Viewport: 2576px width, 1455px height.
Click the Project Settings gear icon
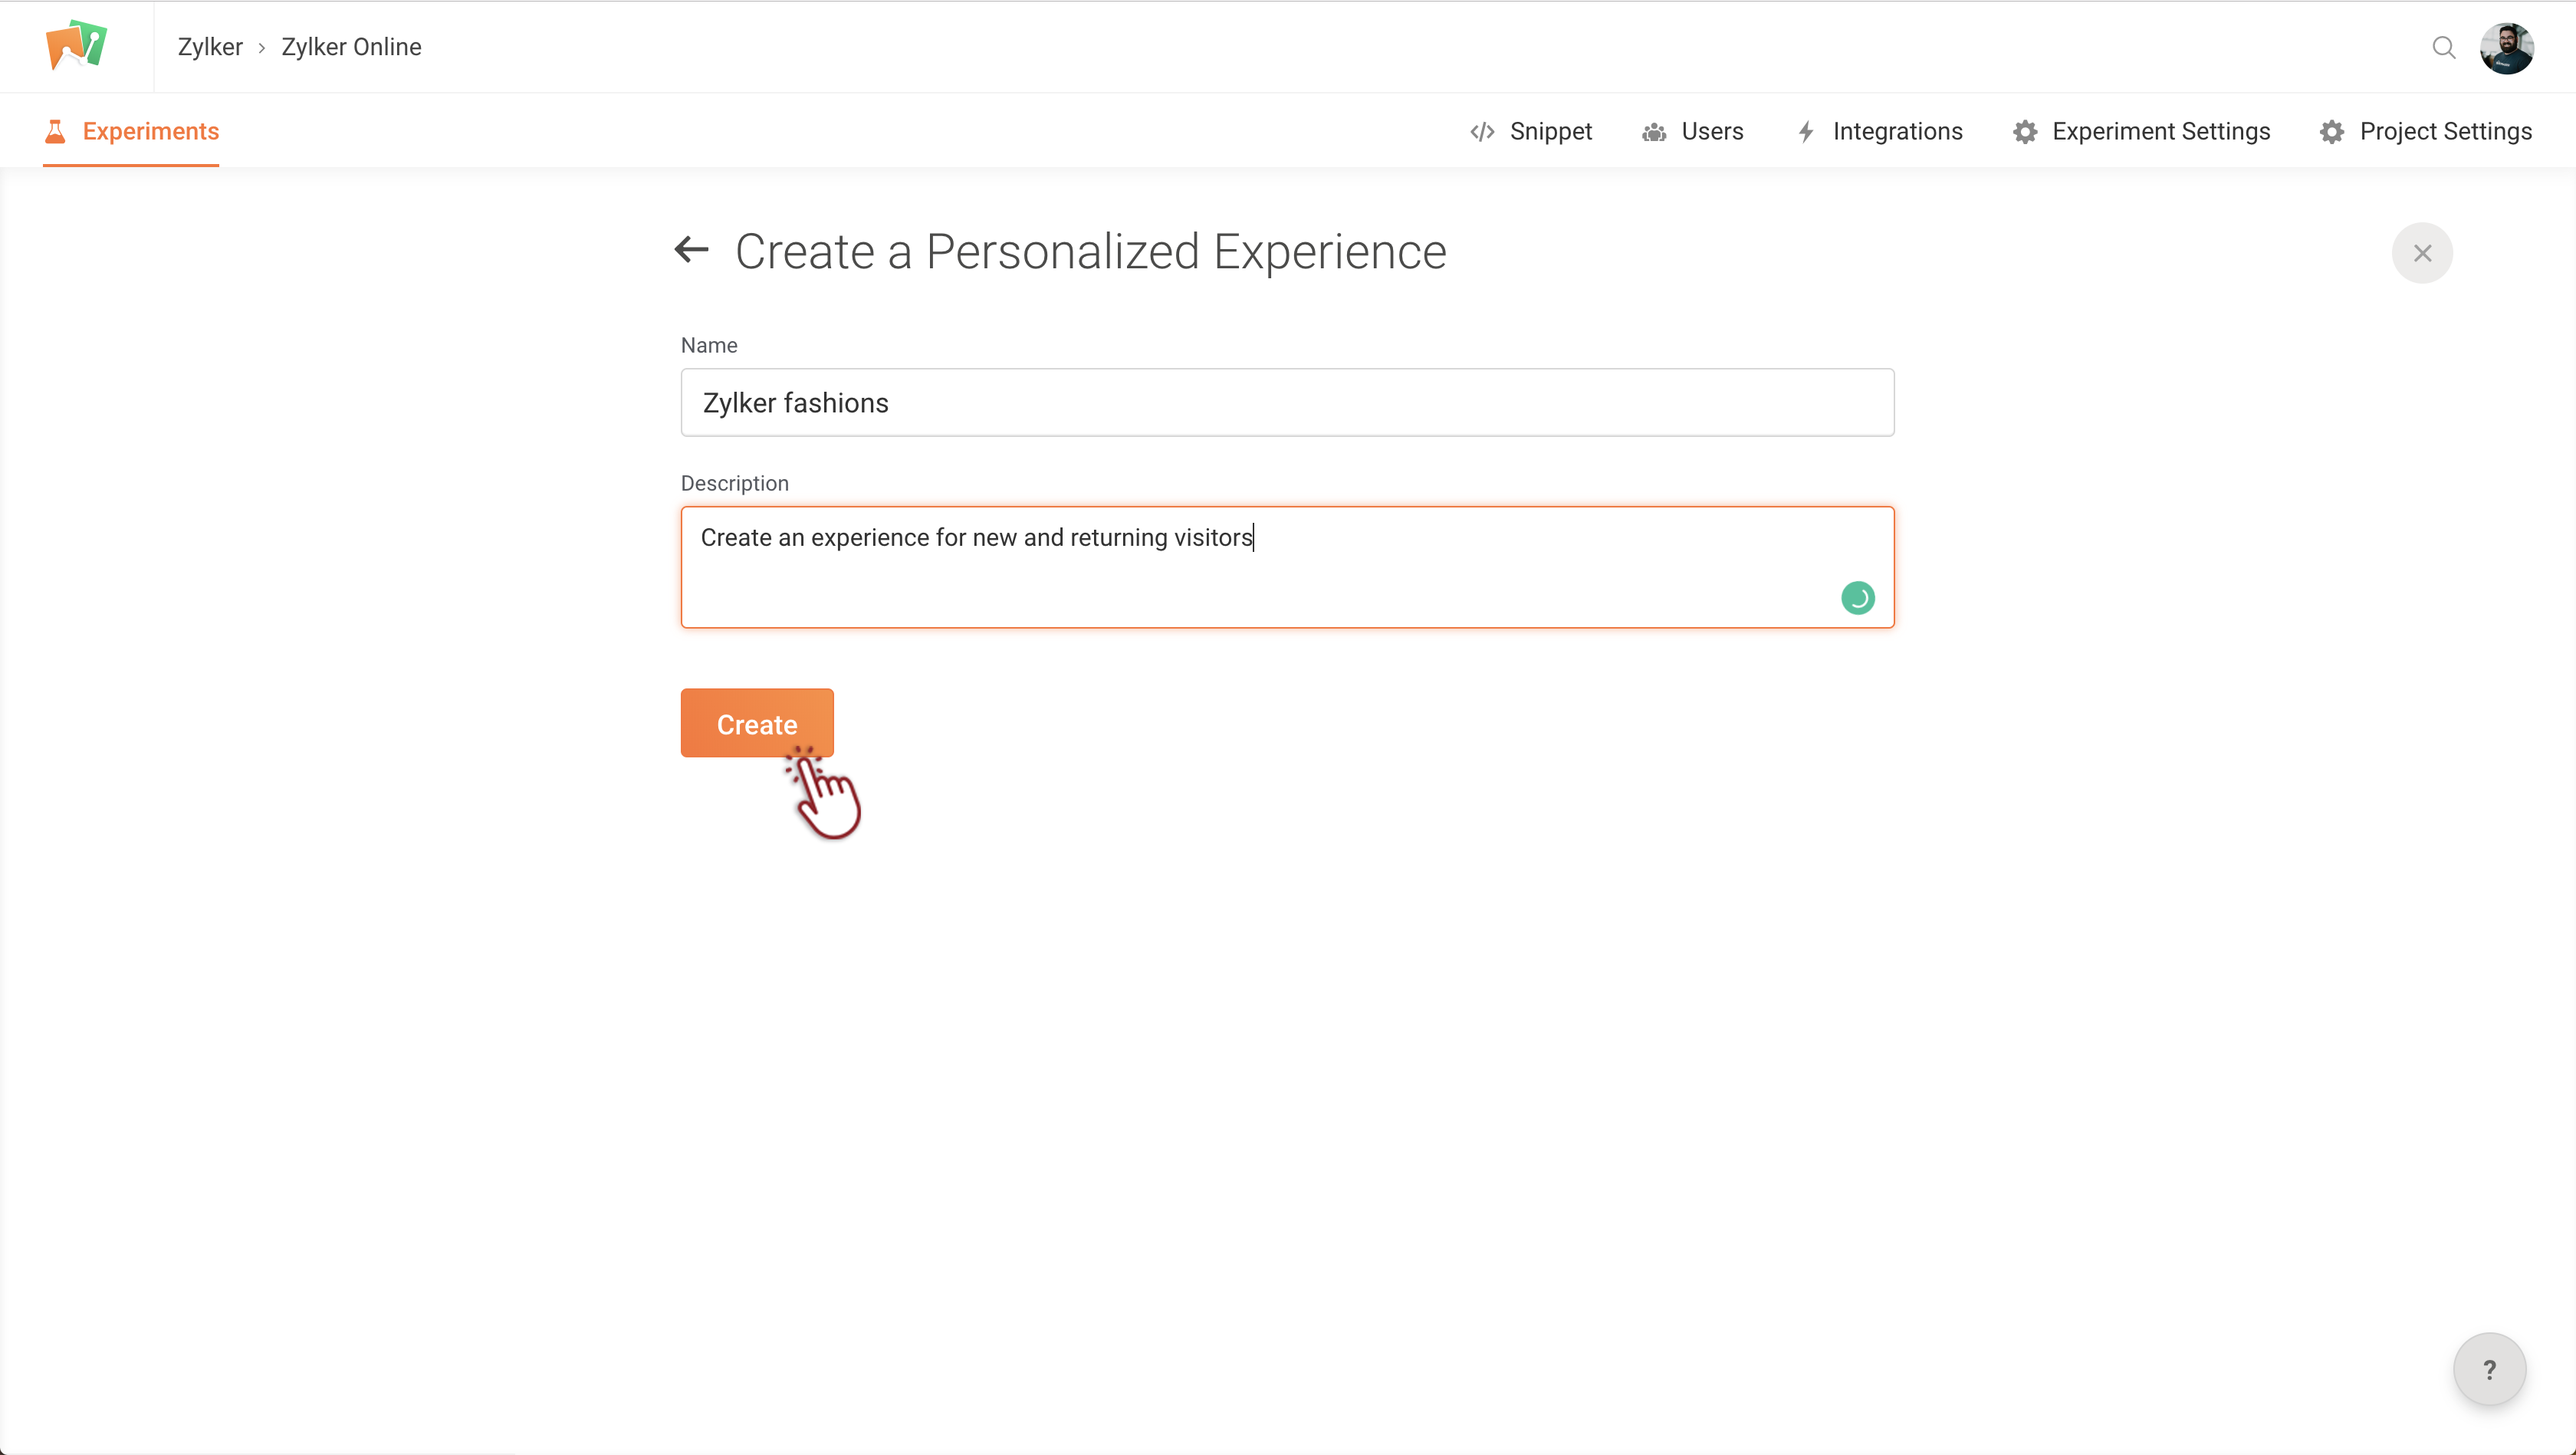coord(2331,132)
